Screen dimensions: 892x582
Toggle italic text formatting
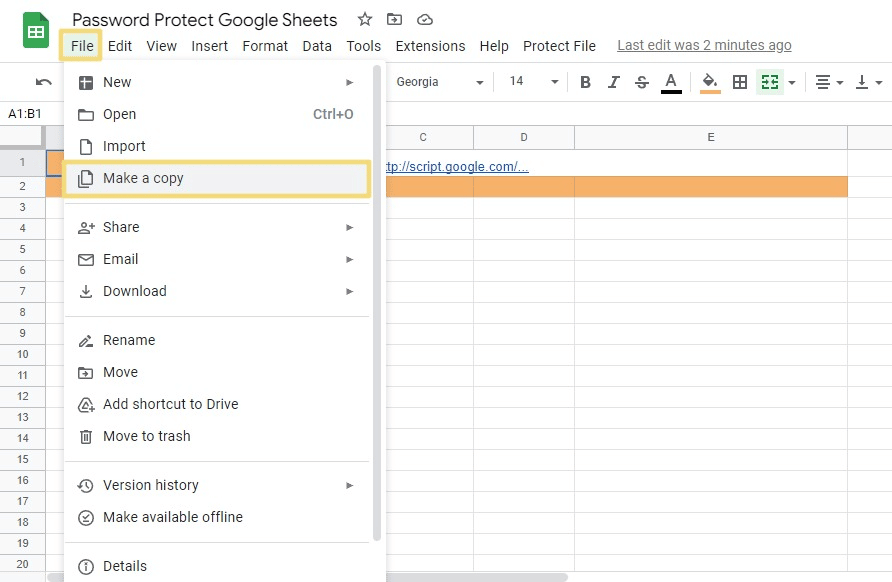pyautogui.click(x=614, y=82)
